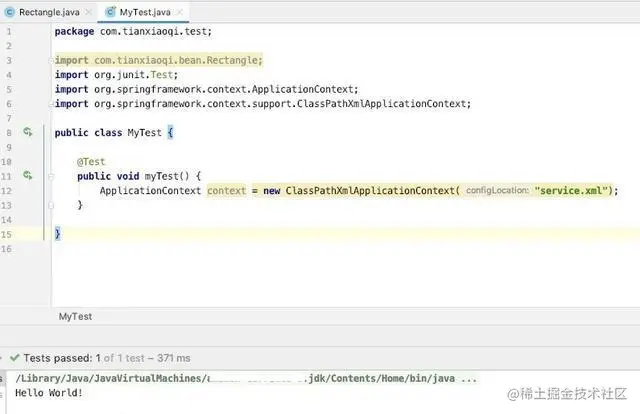Close the Rectangle.java tab

(x=88, y=12)
